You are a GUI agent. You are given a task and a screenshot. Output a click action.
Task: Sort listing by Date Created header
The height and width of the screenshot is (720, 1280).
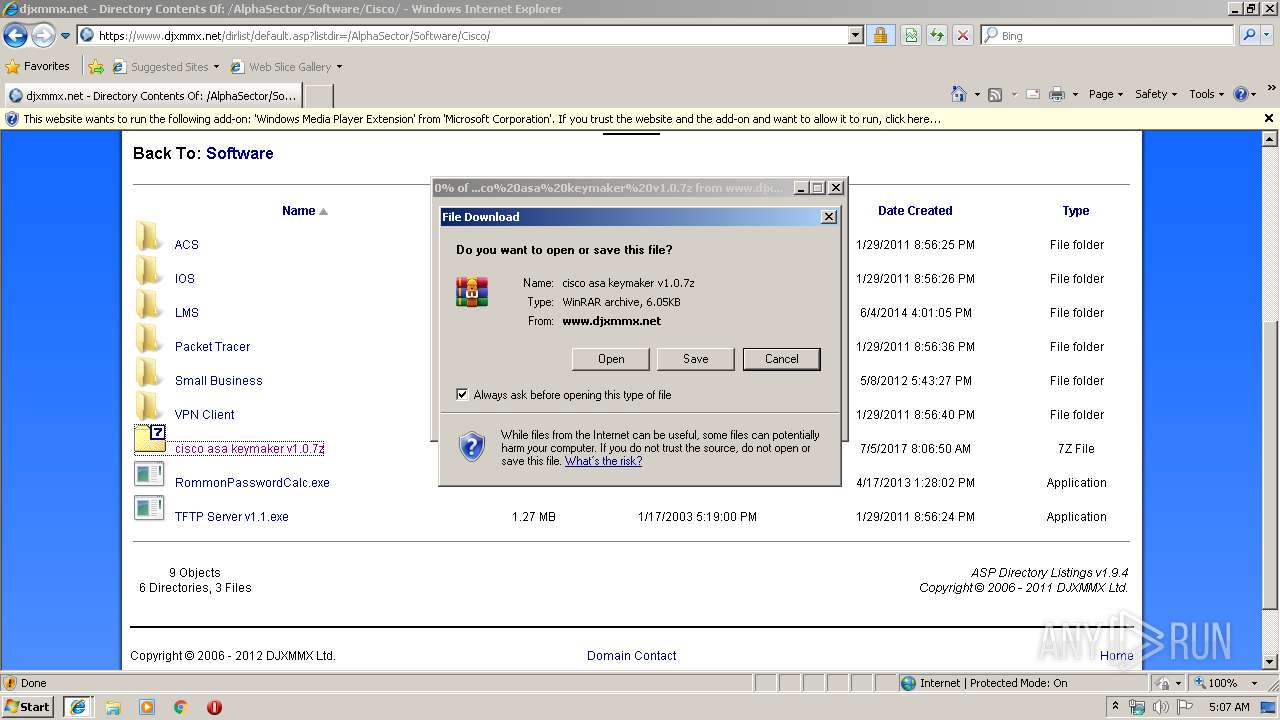point(915,211)
